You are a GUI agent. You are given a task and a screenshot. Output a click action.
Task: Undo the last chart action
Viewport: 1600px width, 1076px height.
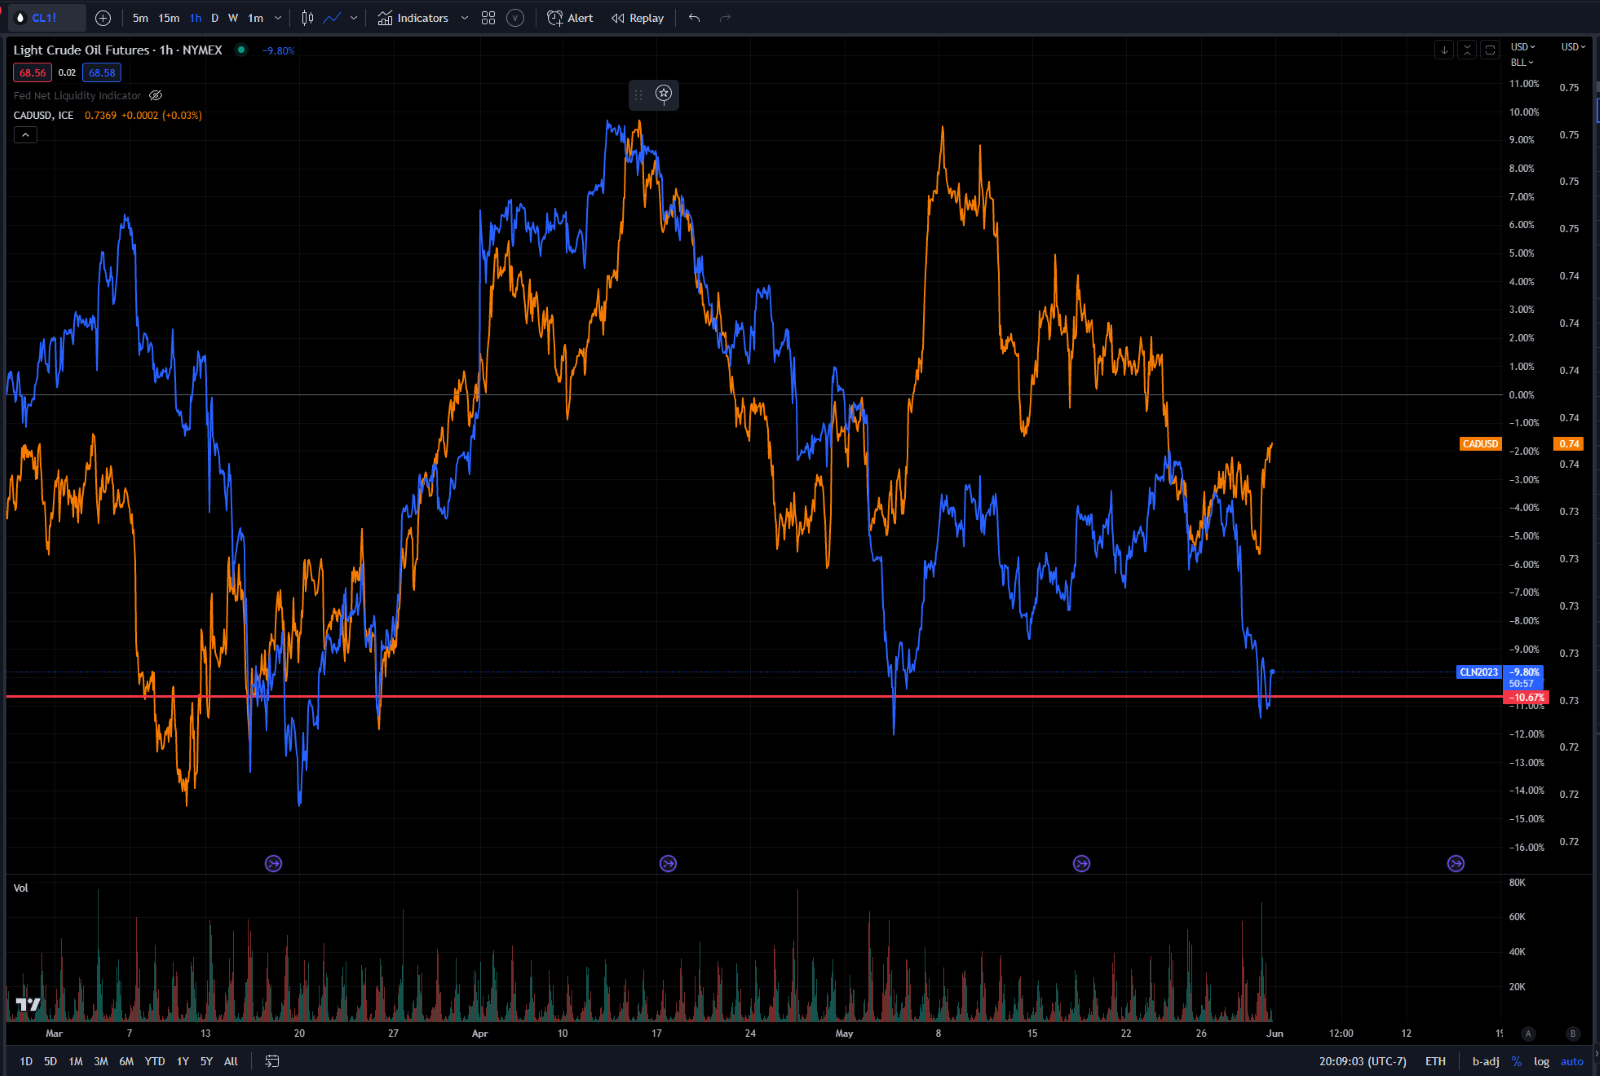(693, 17)
